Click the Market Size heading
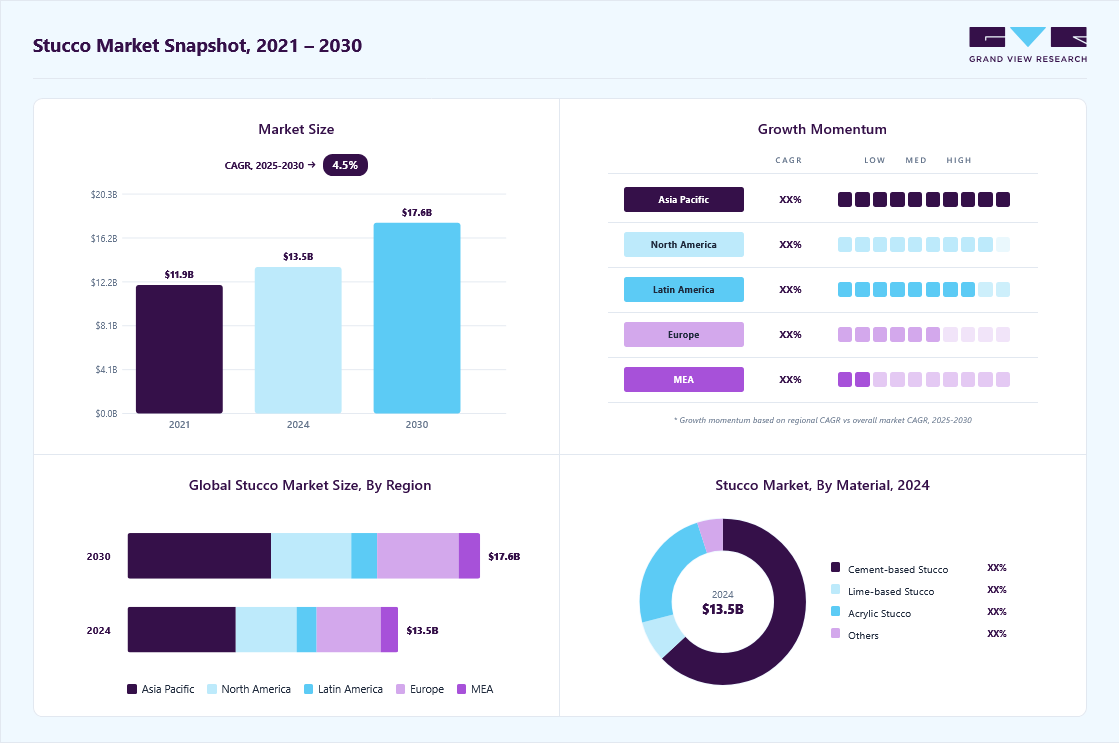The height and width of the screenshot is (743, 1120). (296, 129)
